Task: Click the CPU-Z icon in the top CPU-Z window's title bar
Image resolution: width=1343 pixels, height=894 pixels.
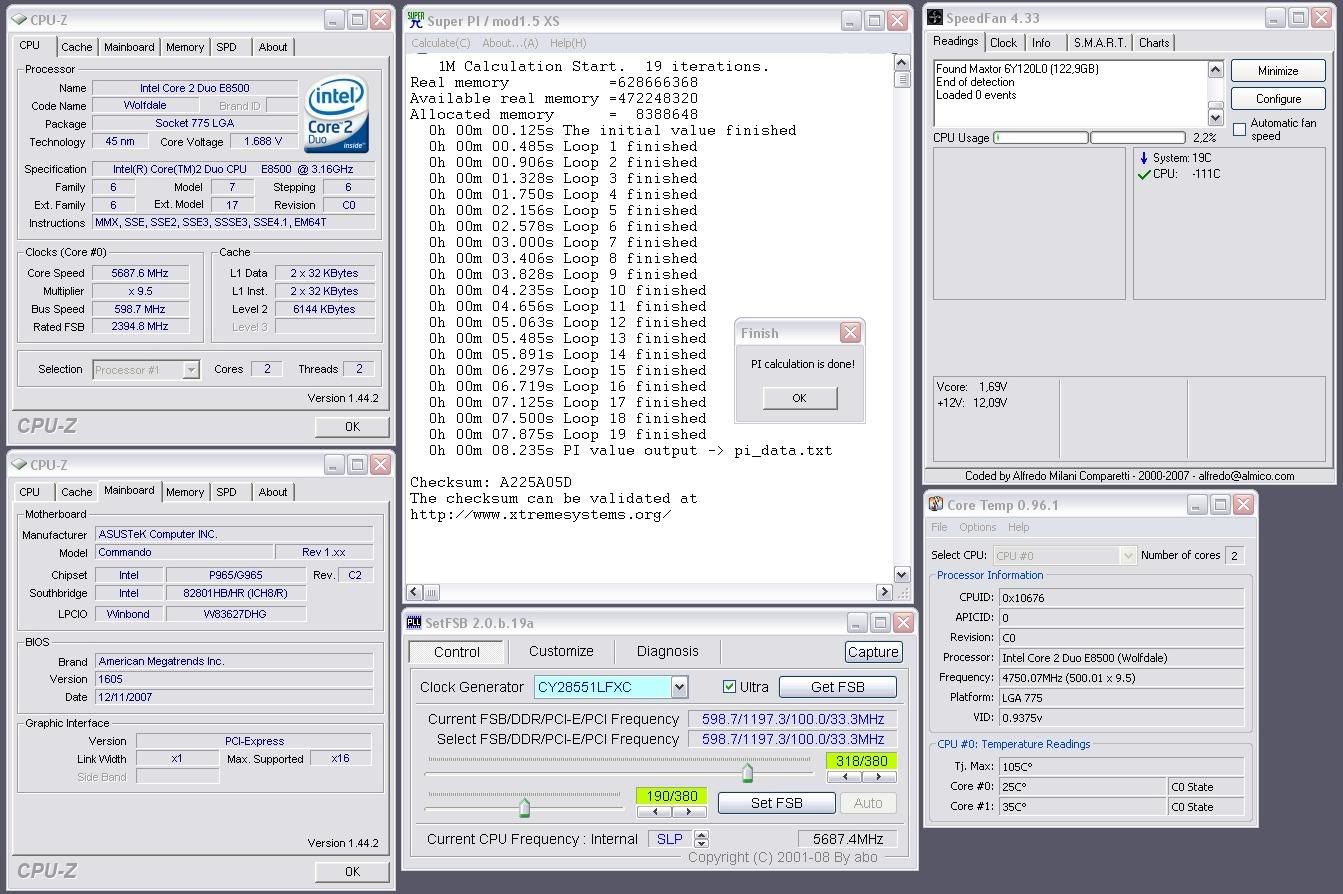Action: pyautogui.click(x=18, y=19)
